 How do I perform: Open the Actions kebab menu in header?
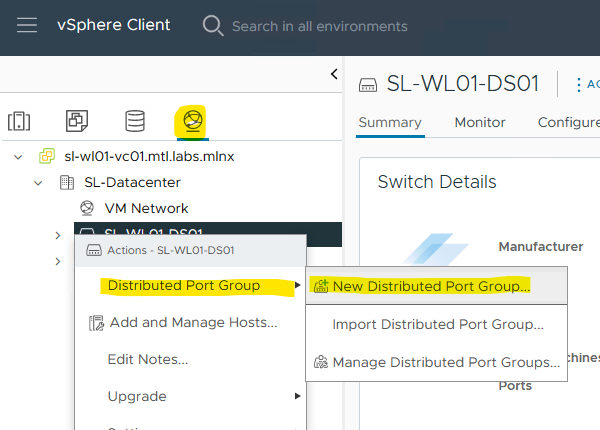pos(579,85)
